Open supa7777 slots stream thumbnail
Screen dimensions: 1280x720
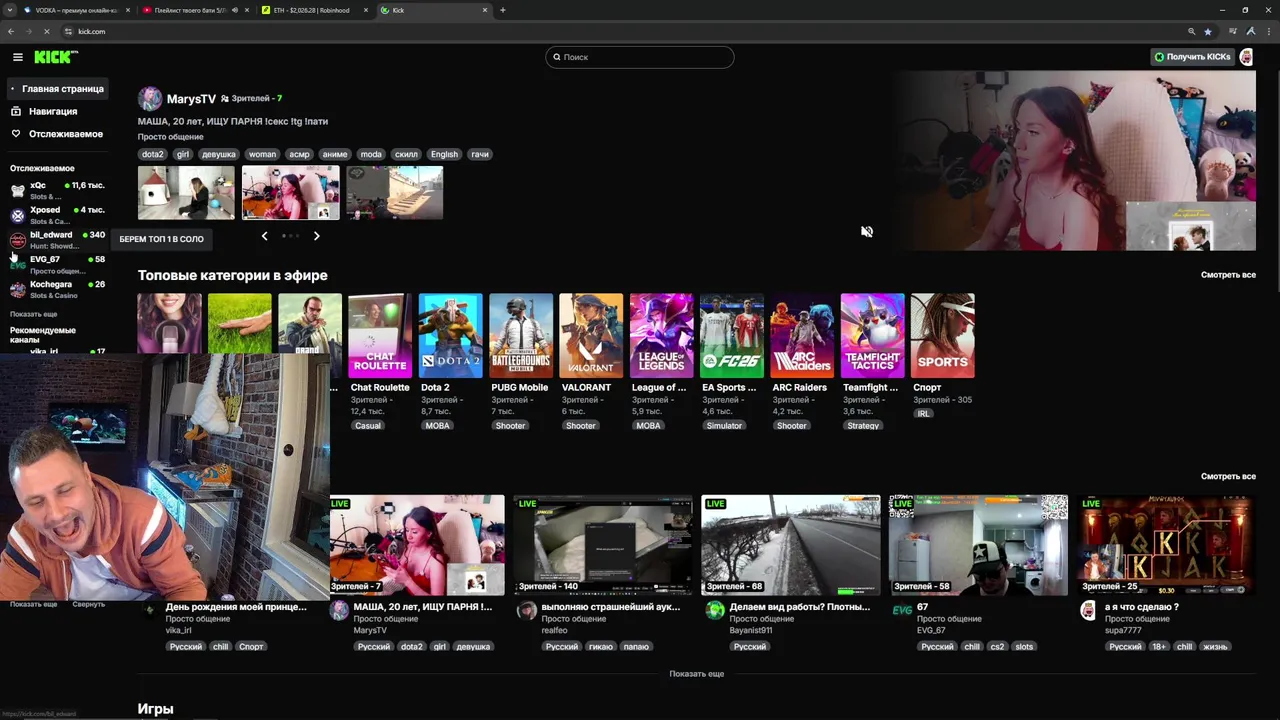1166,545
